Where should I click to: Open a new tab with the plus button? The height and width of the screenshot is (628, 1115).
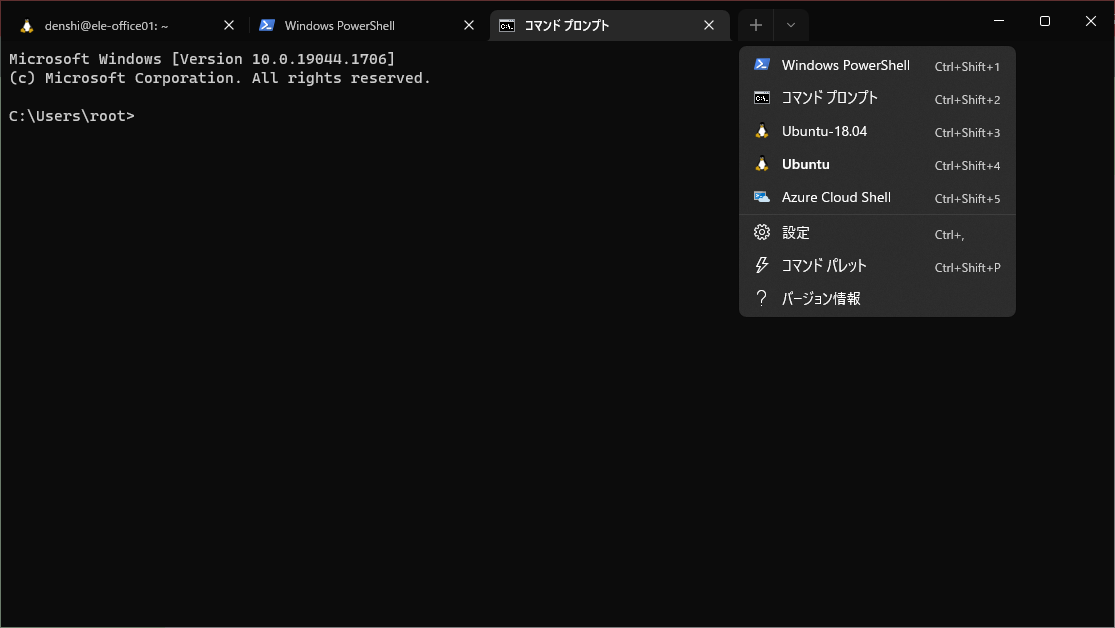coord(755,26)
